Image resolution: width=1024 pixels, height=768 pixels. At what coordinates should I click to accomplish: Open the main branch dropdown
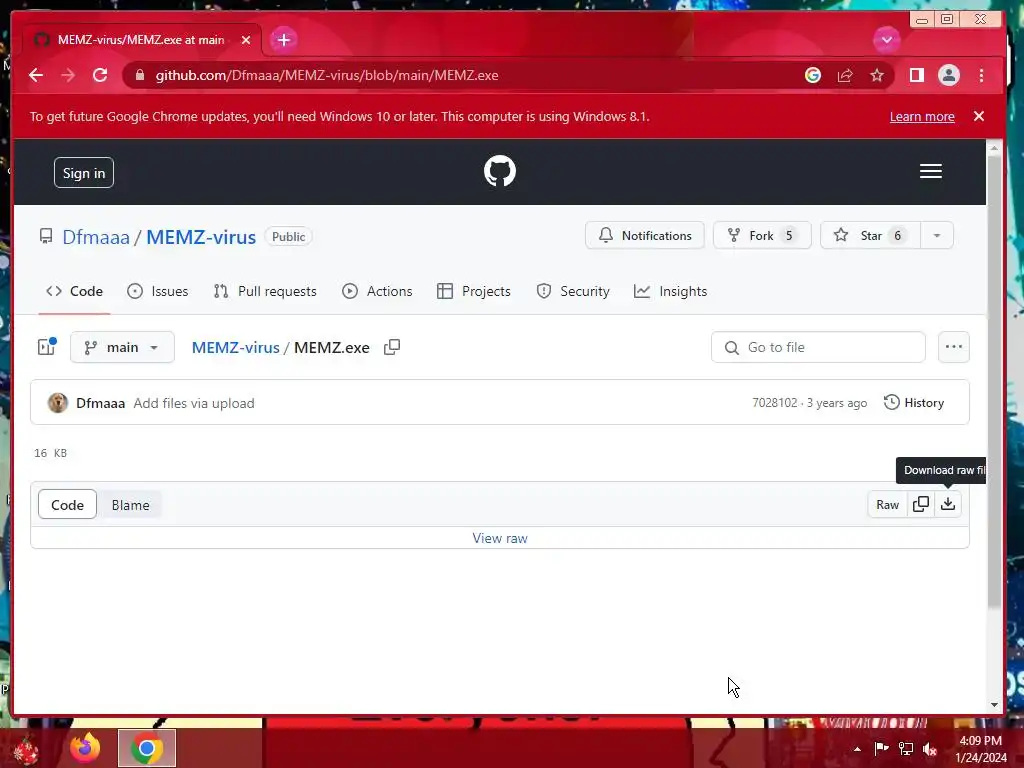122,347
